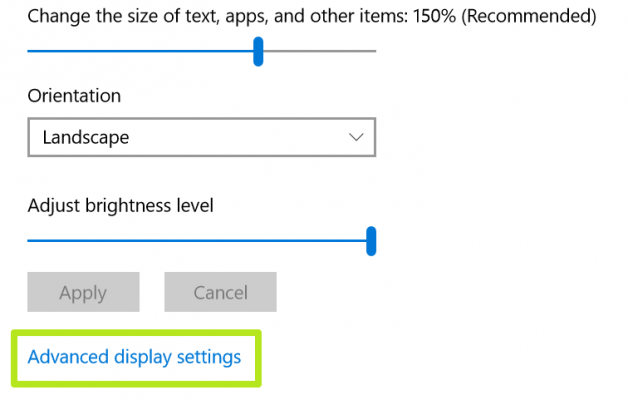Set brightness slider to its far-left minimum
Viewport: 628px width, 400px height.
click(29, 241)
